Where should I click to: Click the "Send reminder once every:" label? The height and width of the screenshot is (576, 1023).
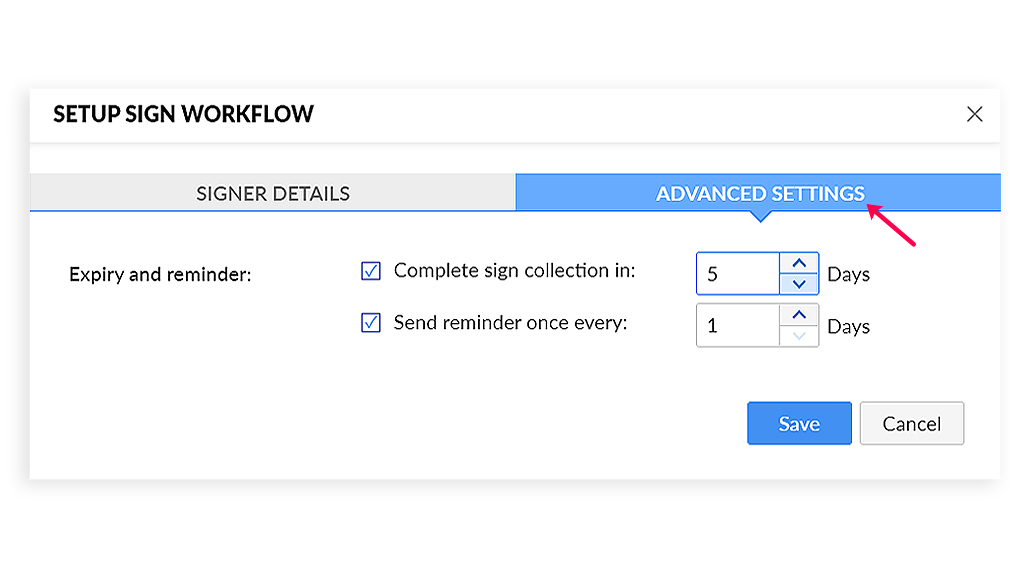pos(510,323)
